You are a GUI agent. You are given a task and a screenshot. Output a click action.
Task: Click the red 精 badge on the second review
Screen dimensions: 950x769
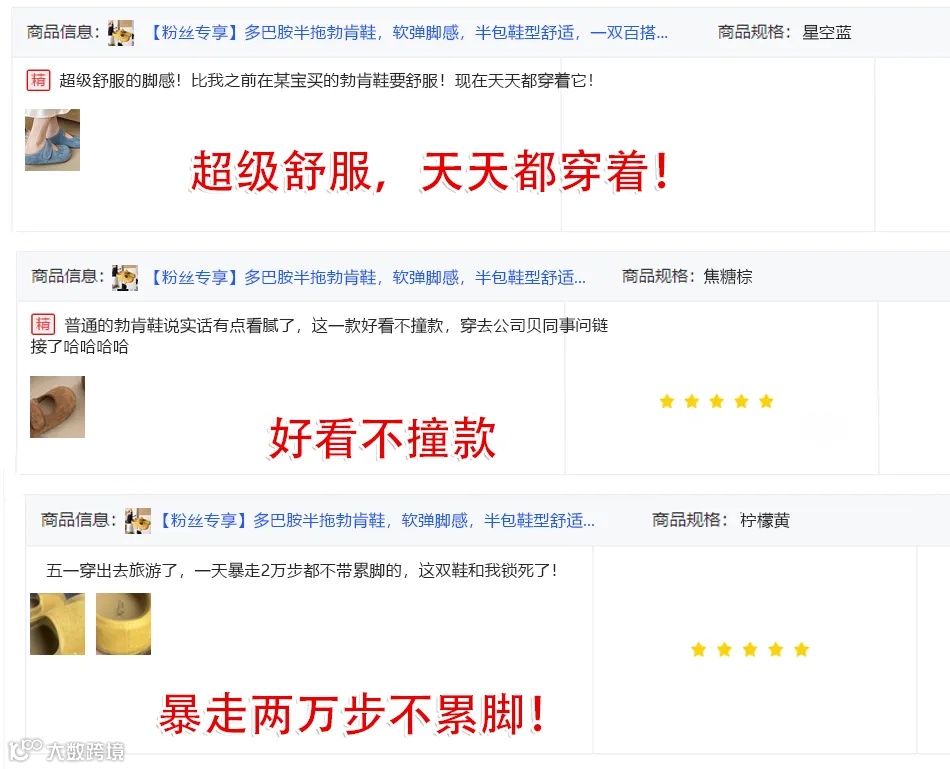point(43,324)
